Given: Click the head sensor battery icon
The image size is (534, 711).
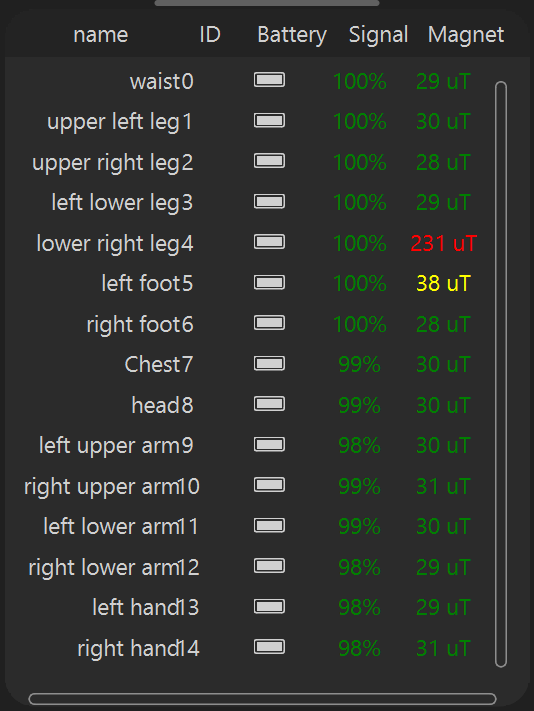Looking at the screenshot, I should coord(269,404).
